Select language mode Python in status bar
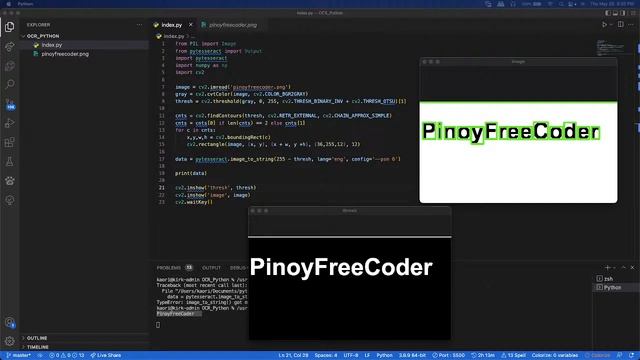 (384, 356)
